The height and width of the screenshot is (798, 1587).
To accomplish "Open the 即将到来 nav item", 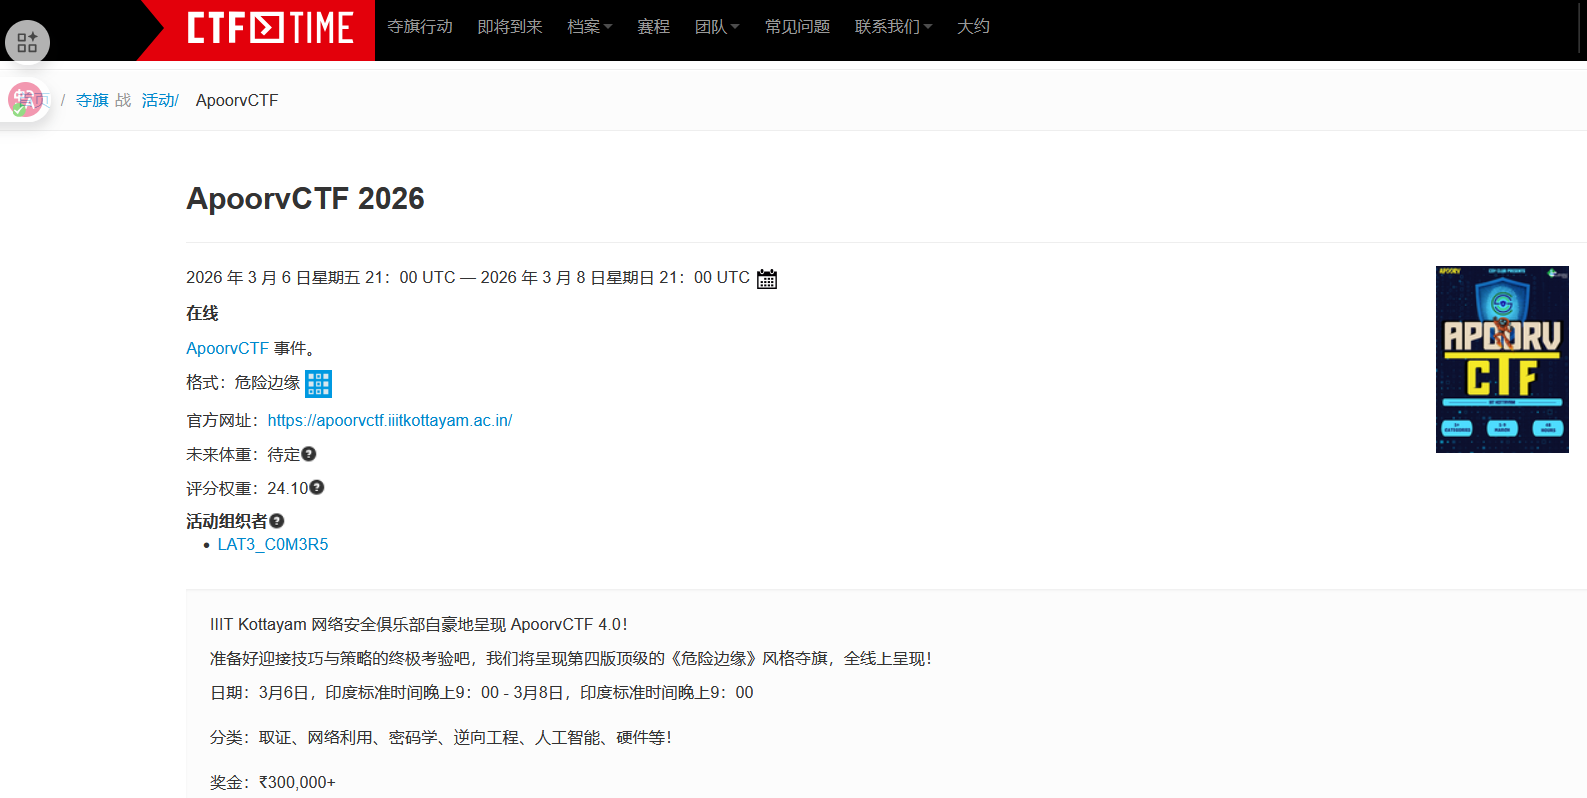I will (510, 27).
